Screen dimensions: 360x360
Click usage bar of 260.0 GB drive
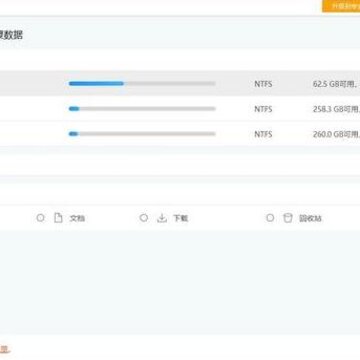(x=142, y=134)
